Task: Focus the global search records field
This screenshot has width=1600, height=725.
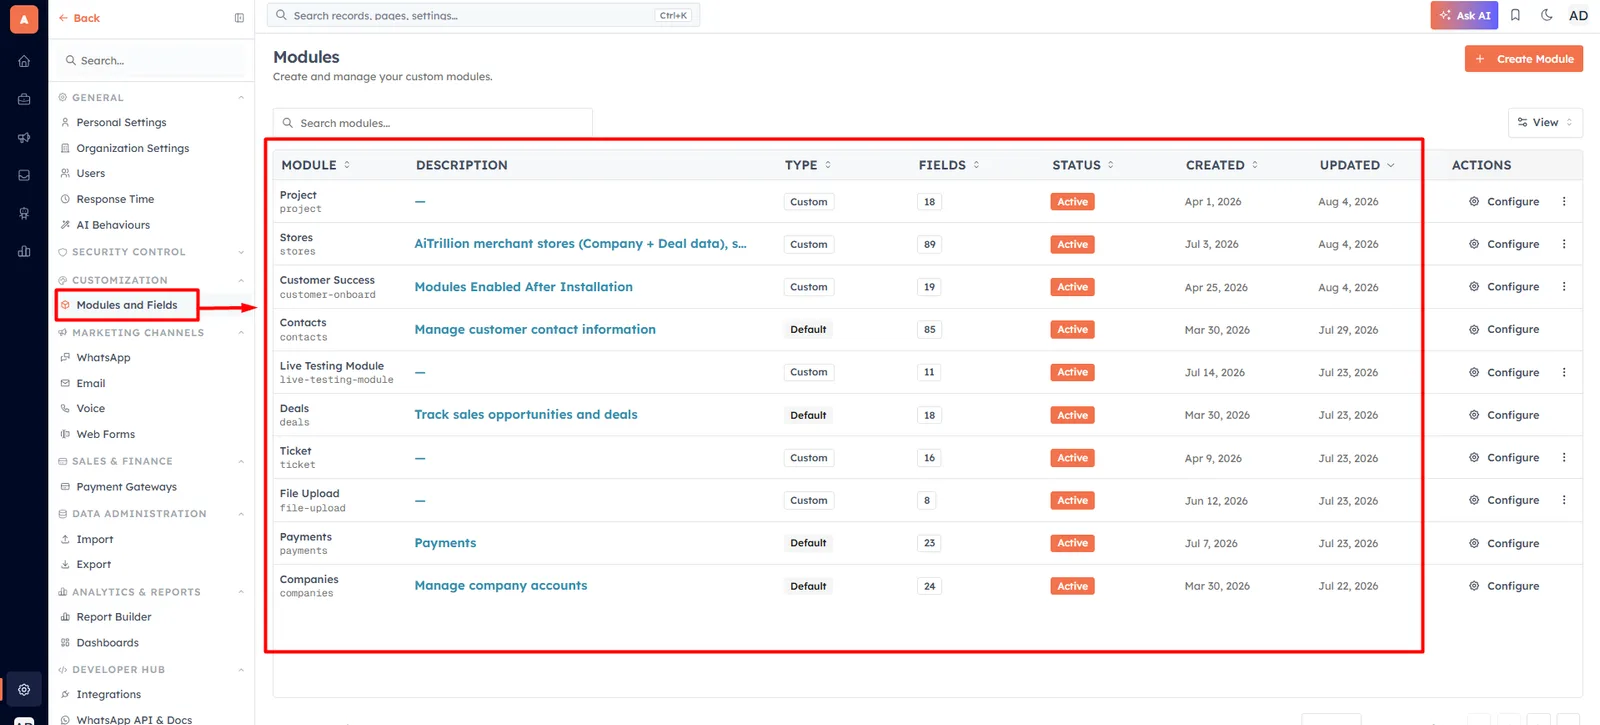Action: click(x=484, y=15)
